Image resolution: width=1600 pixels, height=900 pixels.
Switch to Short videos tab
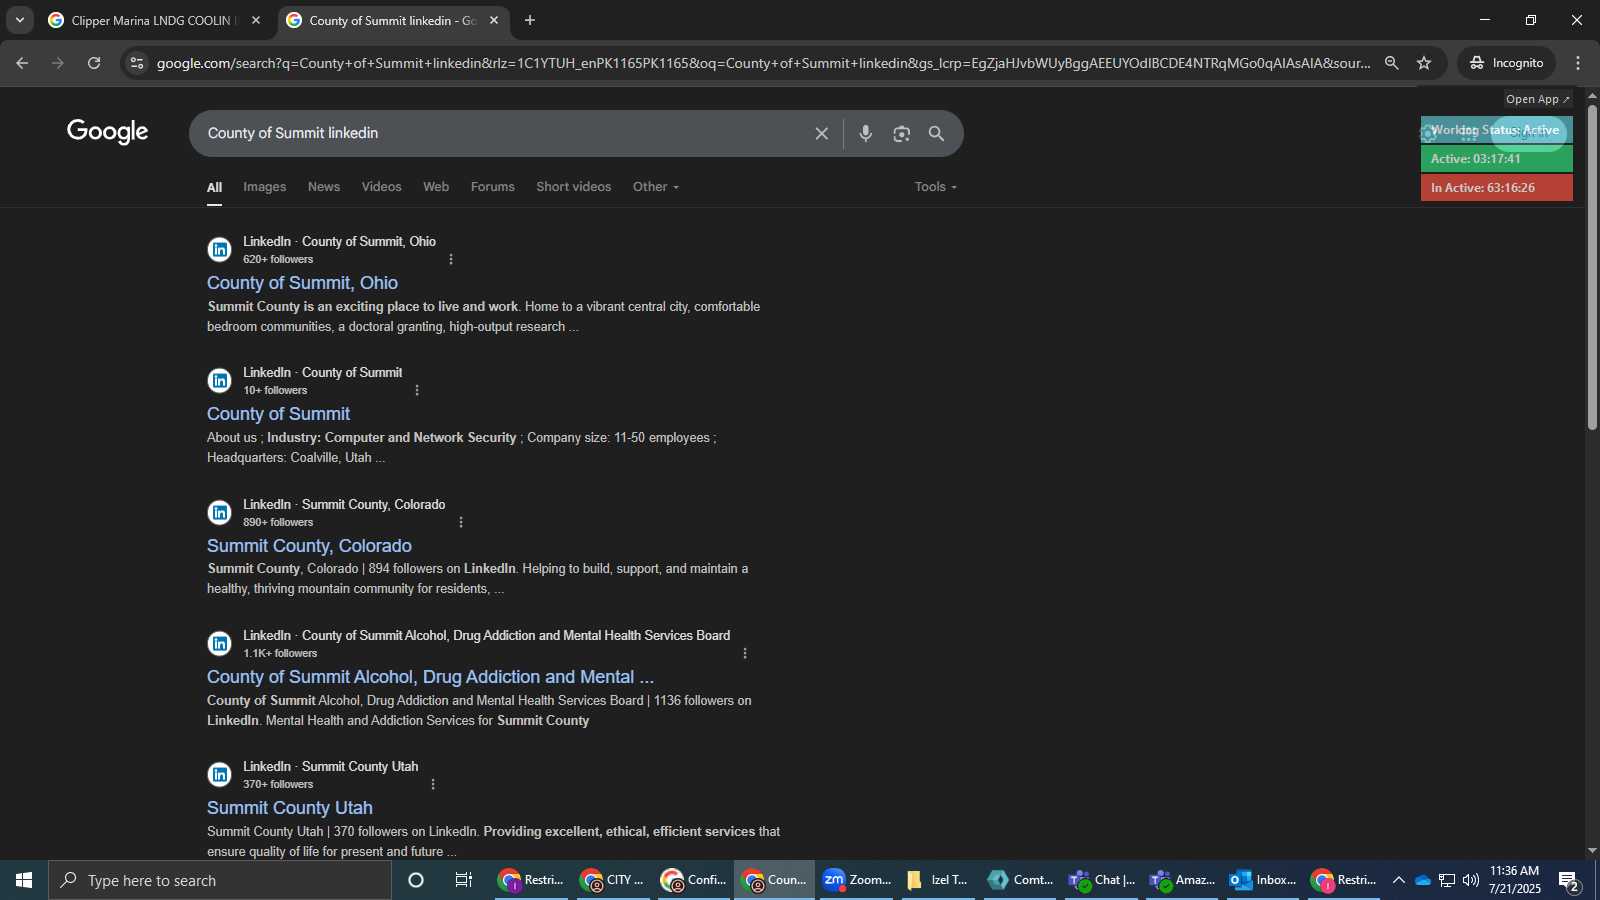pyautogui.click(x=573, y=187)
